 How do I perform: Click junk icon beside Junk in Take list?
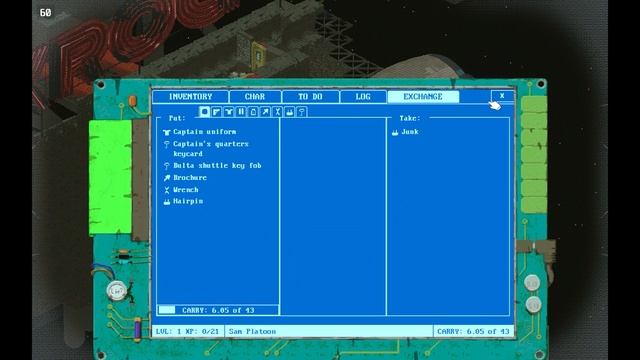[395, 133]
